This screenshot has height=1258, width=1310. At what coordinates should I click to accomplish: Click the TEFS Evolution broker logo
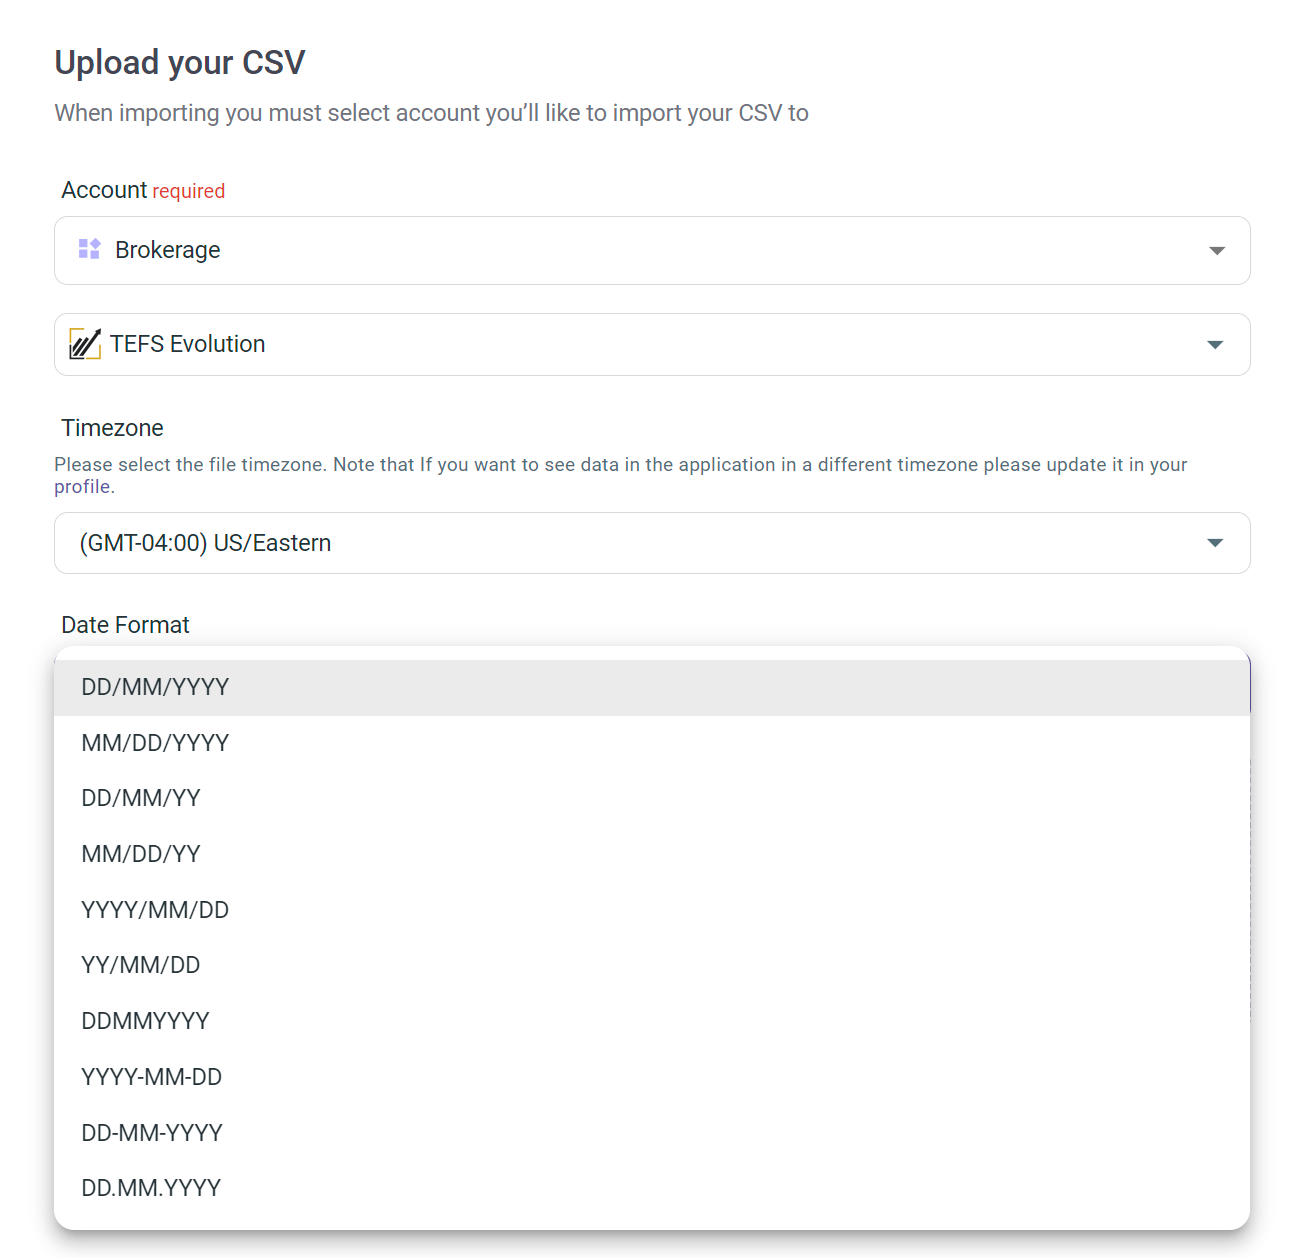pyautogui.click(x=85, y=344)
